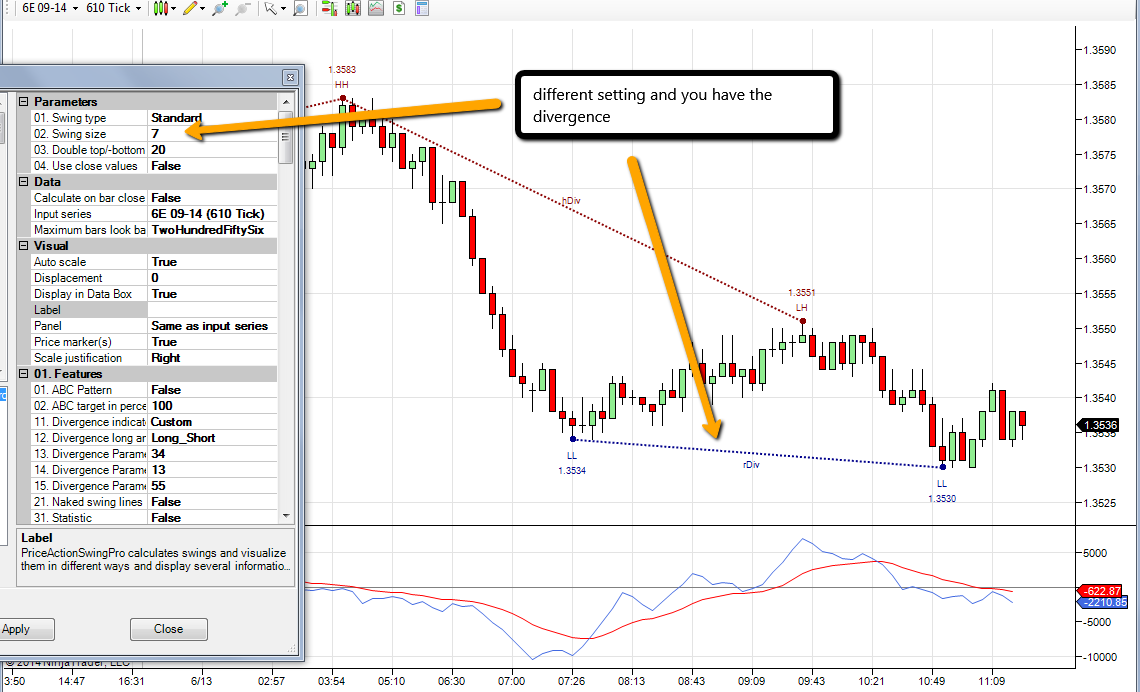Click the hDiv divergence label
The width and height of the screenshot is (1140, 692).
click(x=571, y=200)
